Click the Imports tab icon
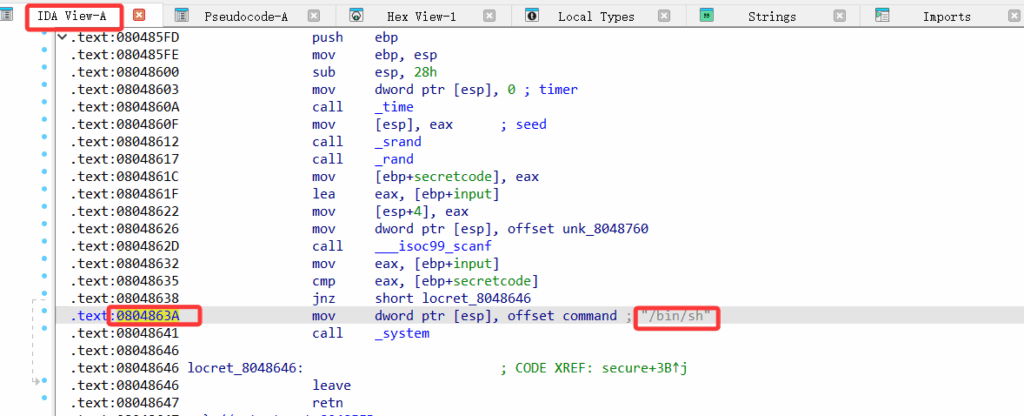Image resolution: width=1024 pixels, height=416 pixels. coord(882,16)
